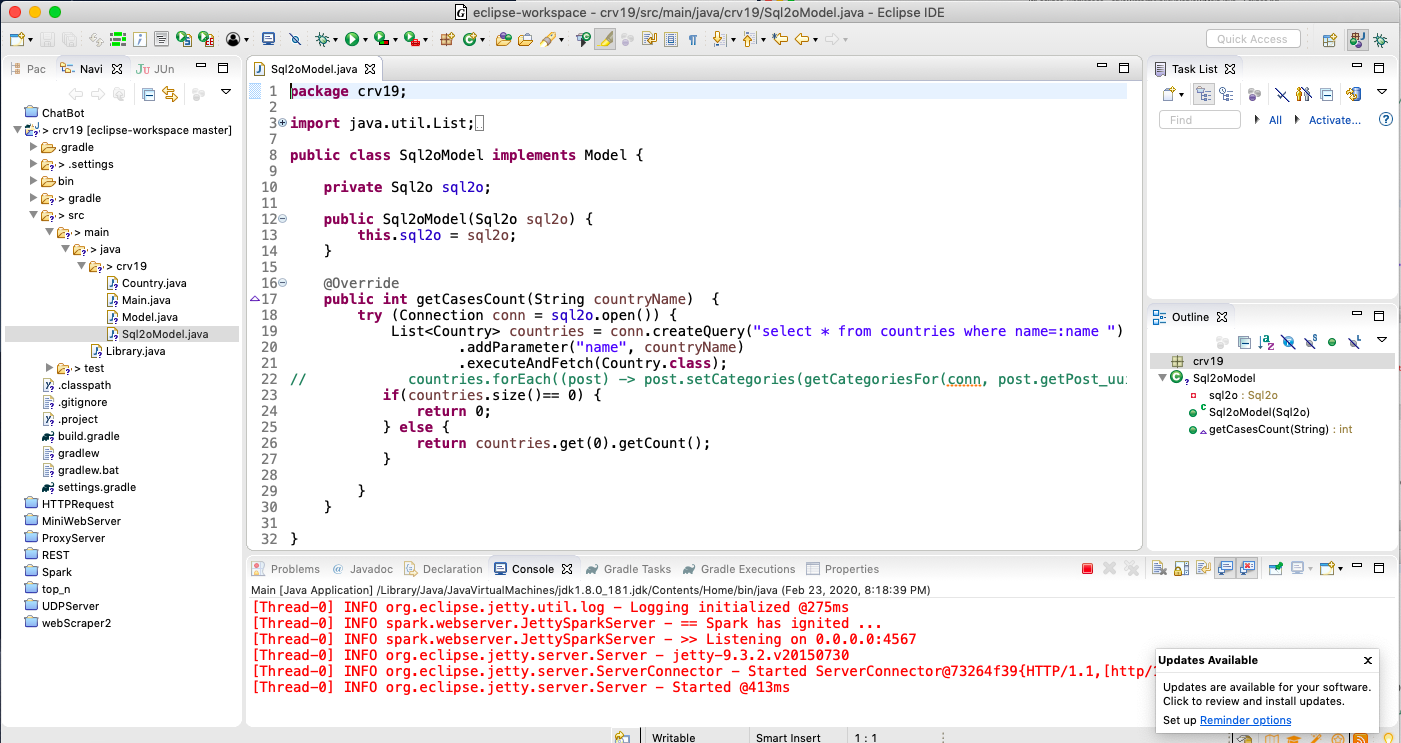The width and height of the screenshot is (1401, 743).
Task: Open the Declaration tab
Action: [444, 569]
